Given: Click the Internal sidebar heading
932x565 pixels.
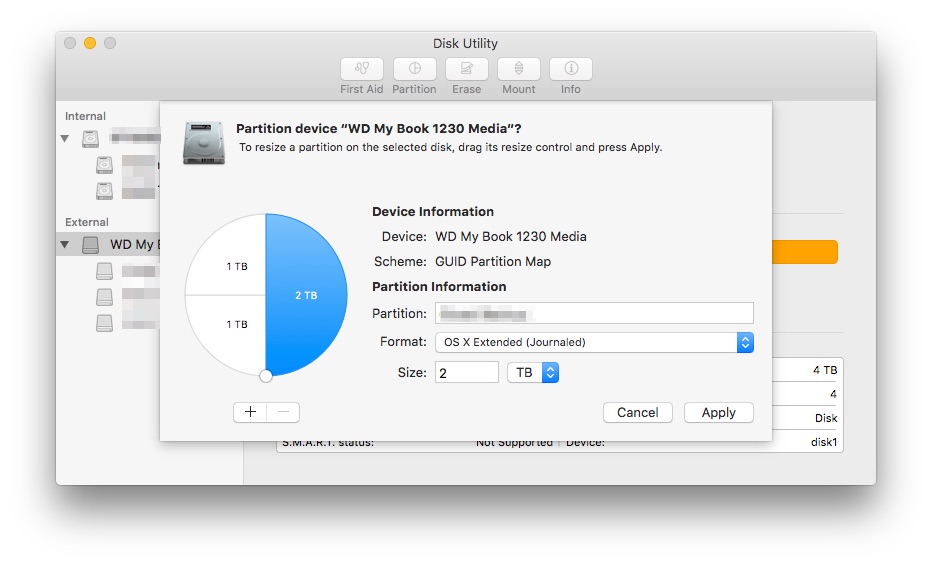Looking at the screenshot, I should pos(86,116).
